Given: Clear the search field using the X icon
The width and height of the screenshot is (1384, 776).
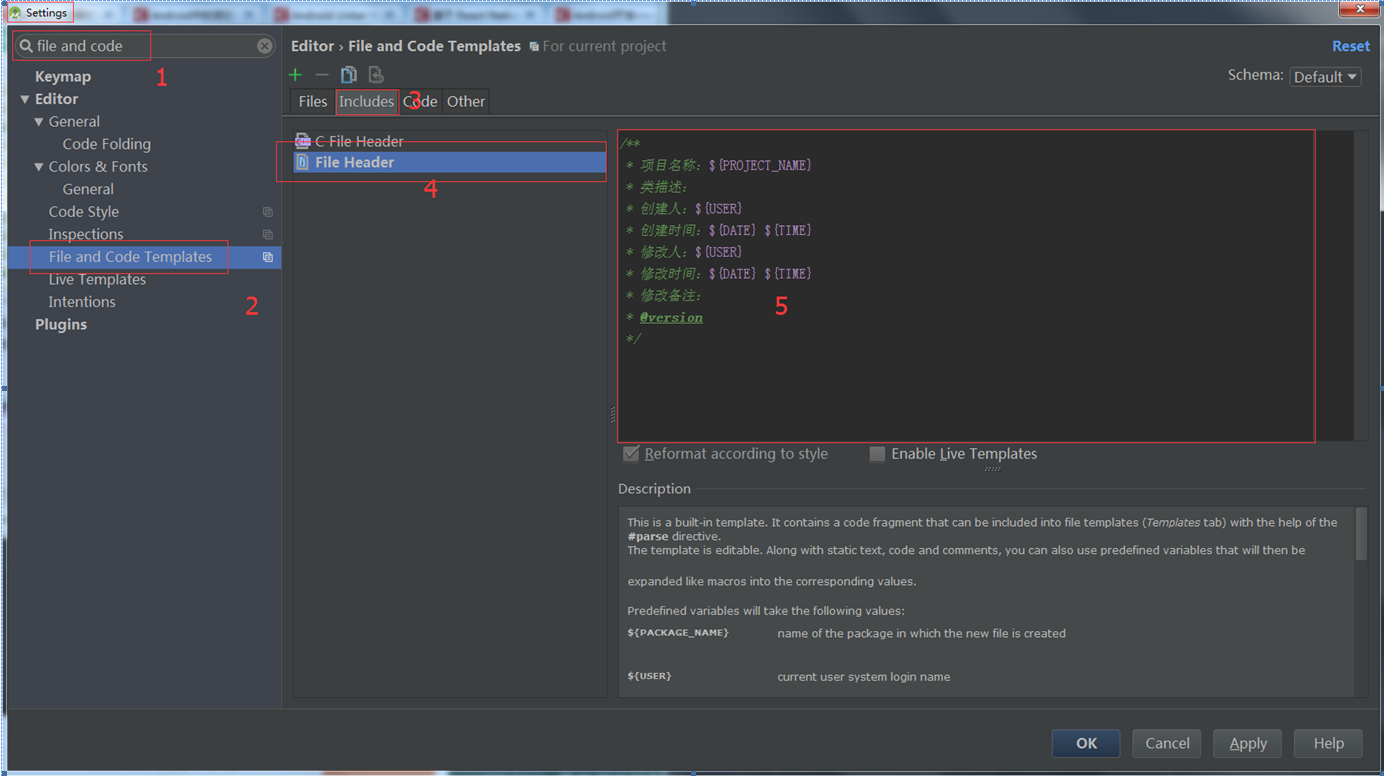Looking at the screenshot, I should (x=263, y=45).
